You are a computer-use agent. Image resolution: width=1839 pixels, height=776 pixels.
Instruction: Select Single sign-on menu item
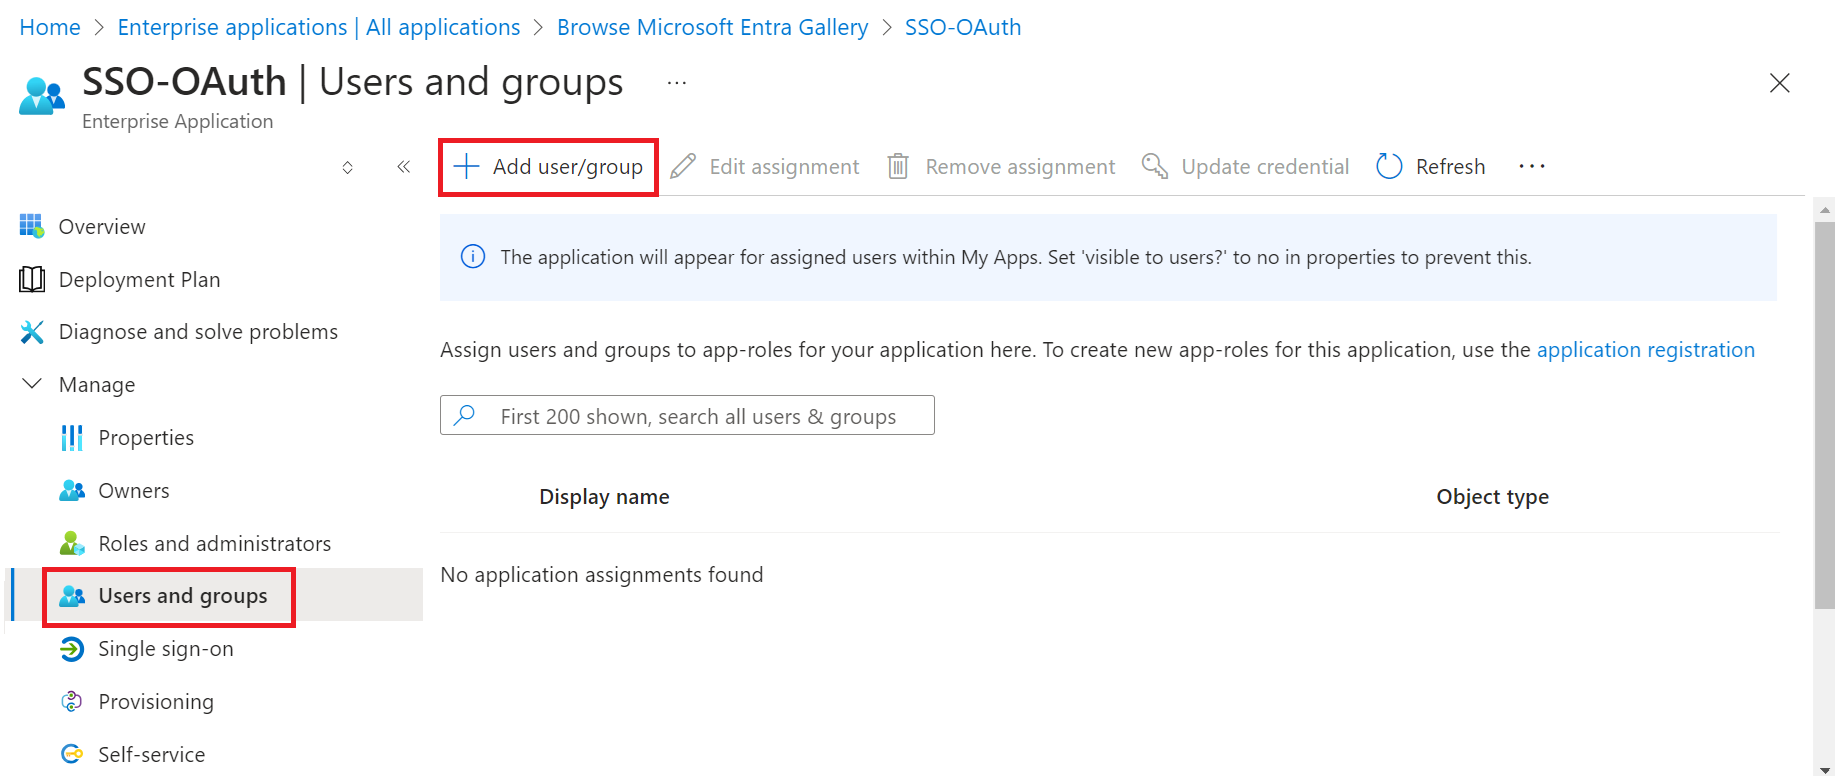(x=165, y=649)
